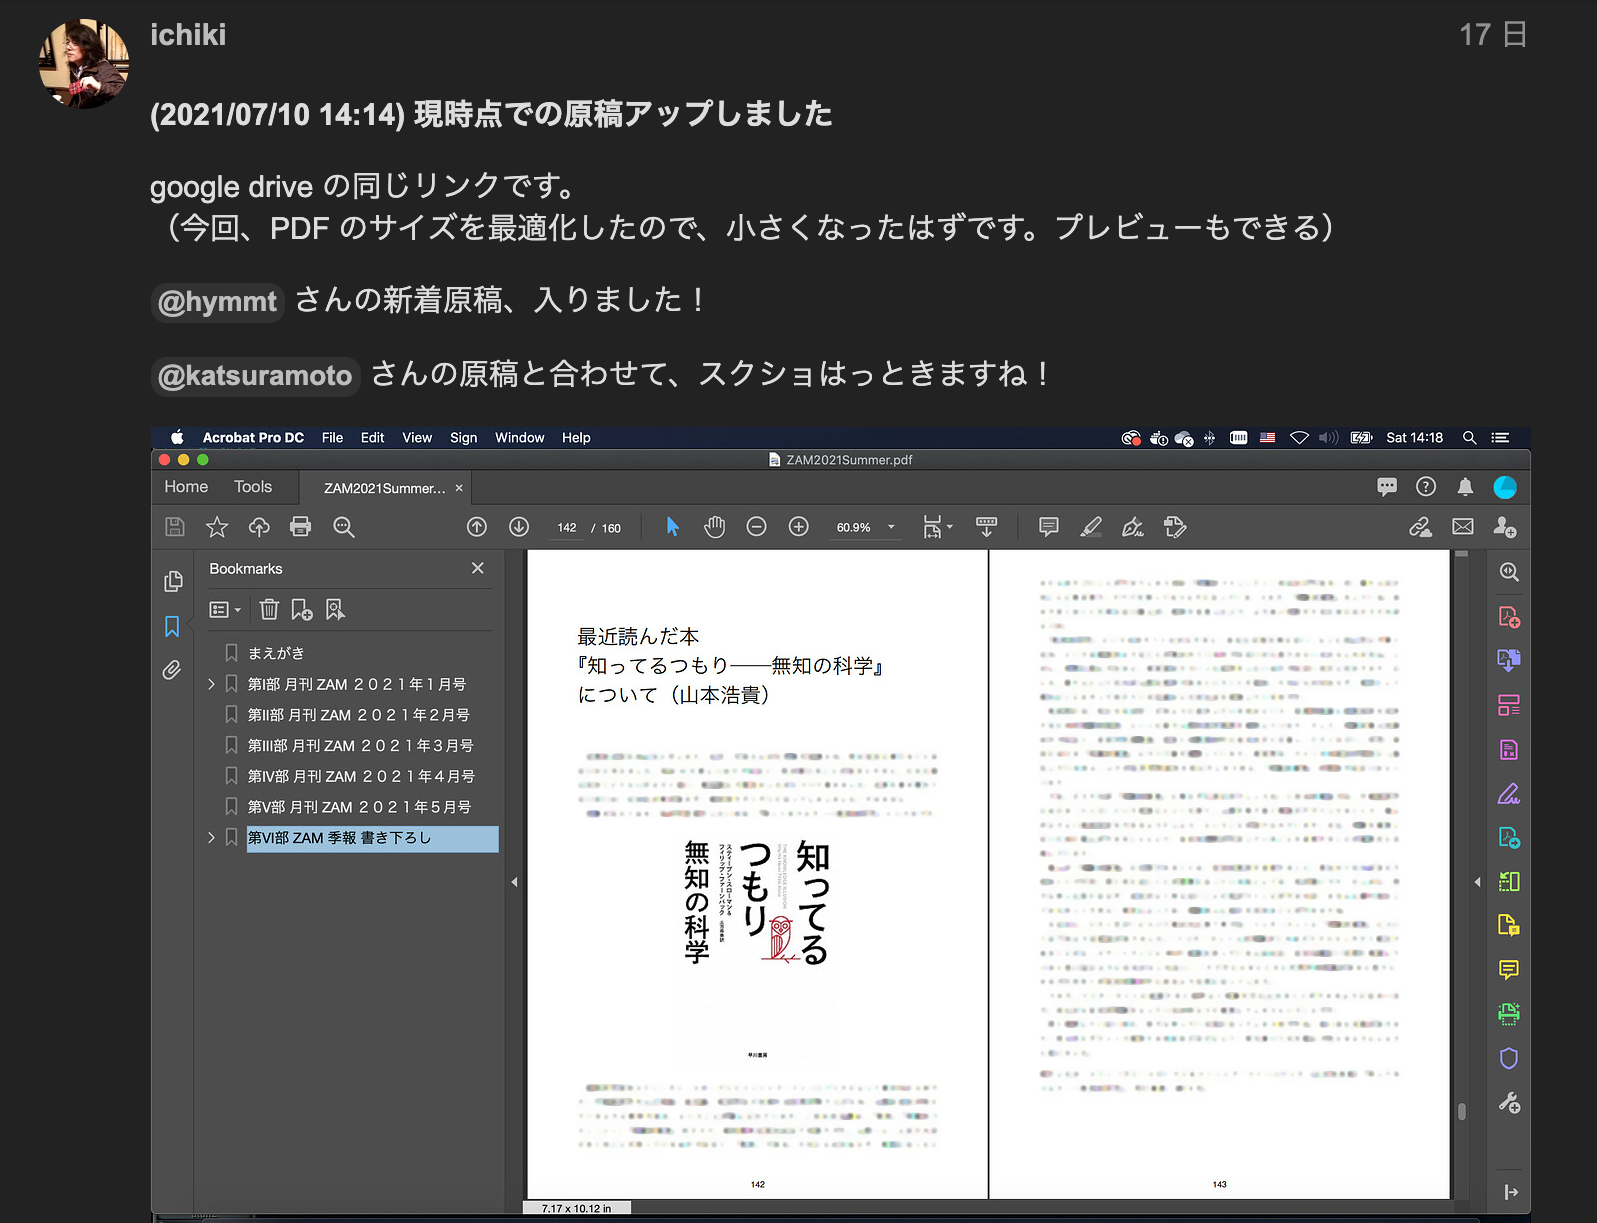Open notifications bell icon
Viewport: 1597px width, 1223px height.
1465,487
